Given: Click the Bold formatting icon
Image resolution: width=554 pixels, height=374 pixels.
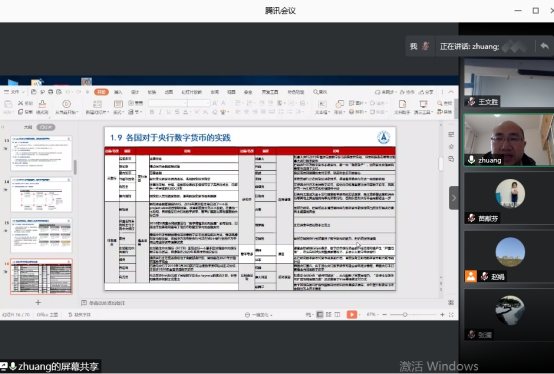Looking at the screenshot, I should point(152,112).
